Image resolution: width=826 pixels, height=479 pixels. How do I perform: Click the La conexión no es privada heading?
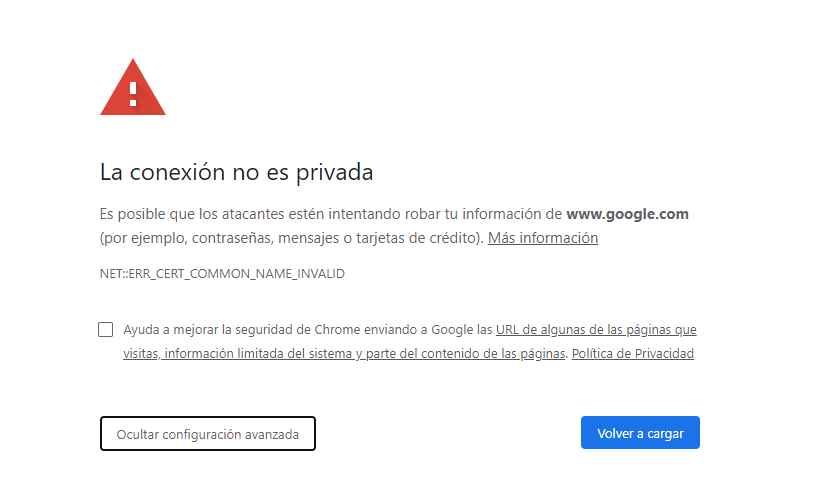click(x=237, y=172)
